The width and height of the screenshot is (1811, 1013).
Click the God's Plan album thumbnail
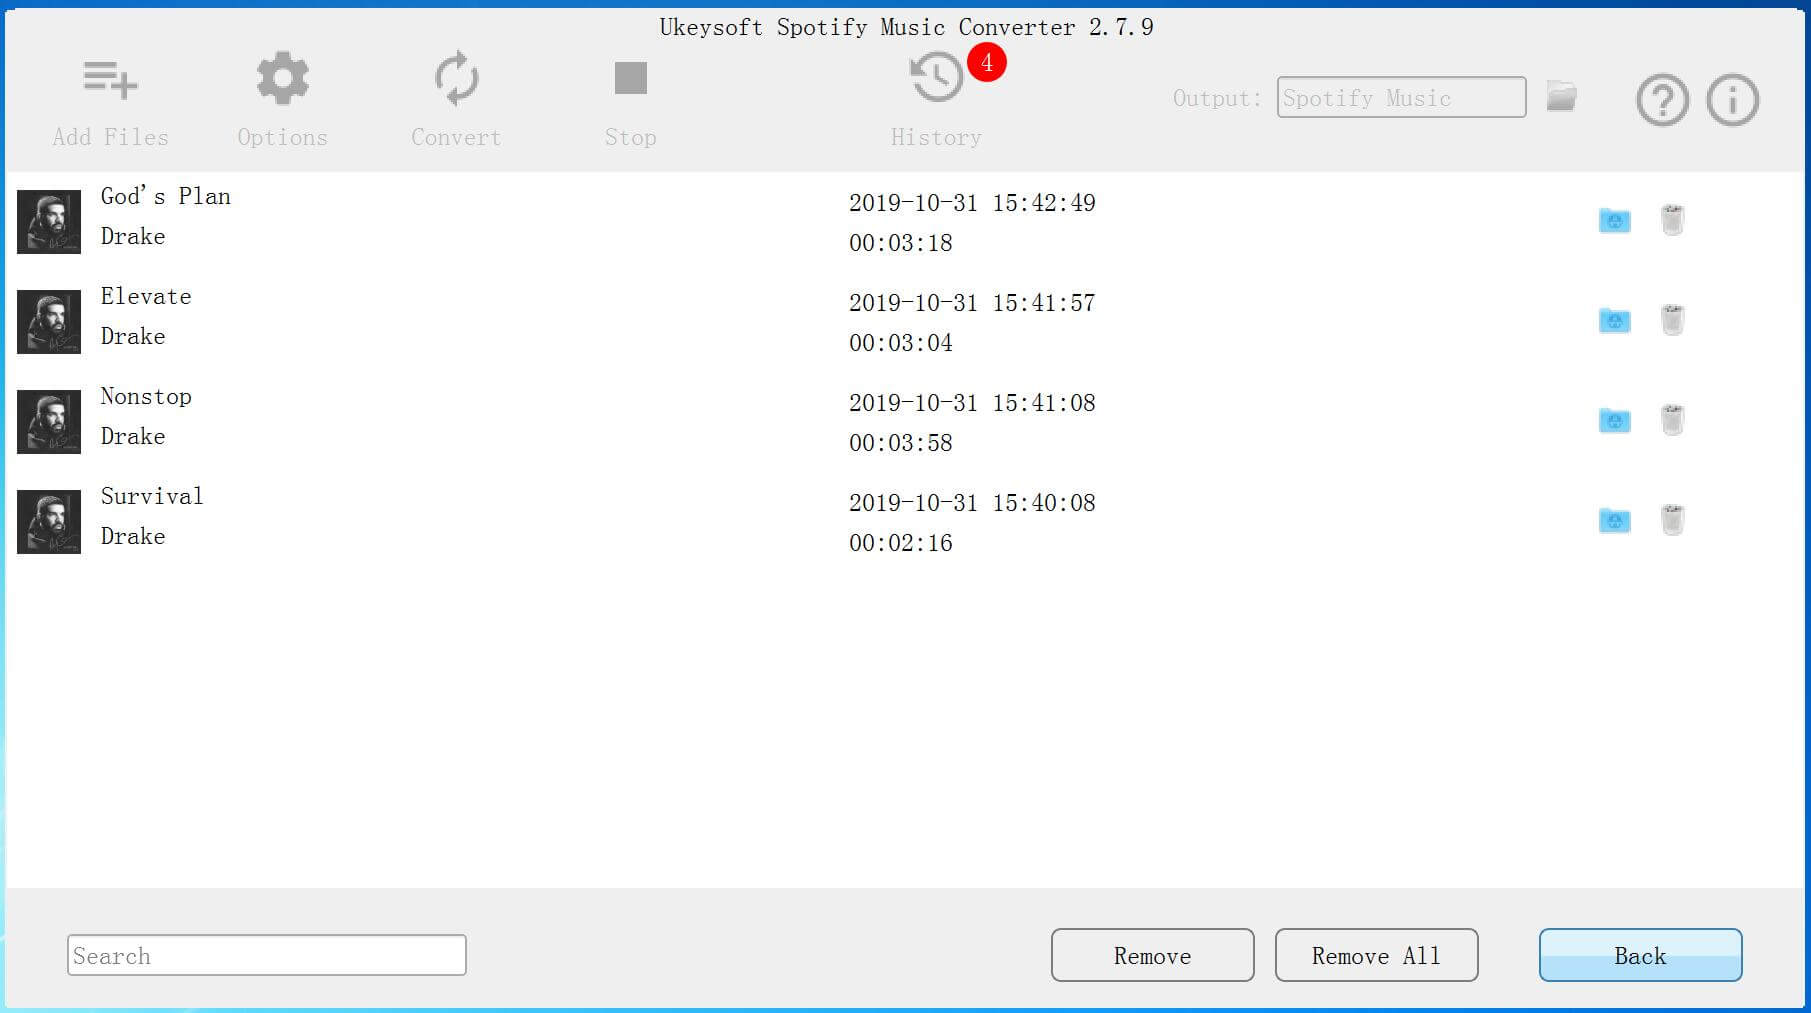coord(49,222)
